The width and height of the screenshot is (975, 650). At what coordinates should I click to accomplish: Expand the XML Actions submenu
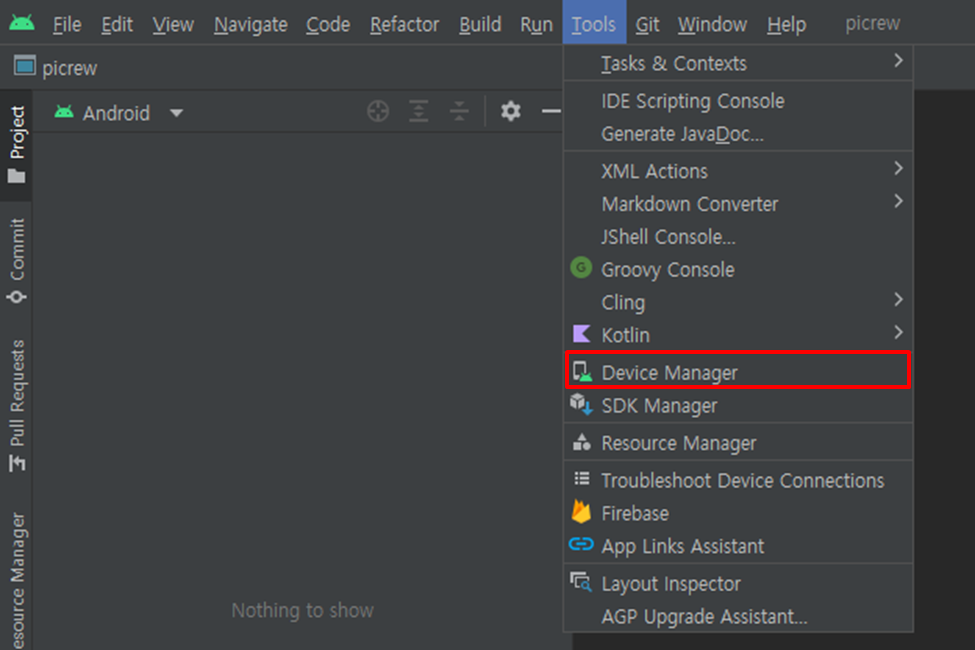[737, 170]
